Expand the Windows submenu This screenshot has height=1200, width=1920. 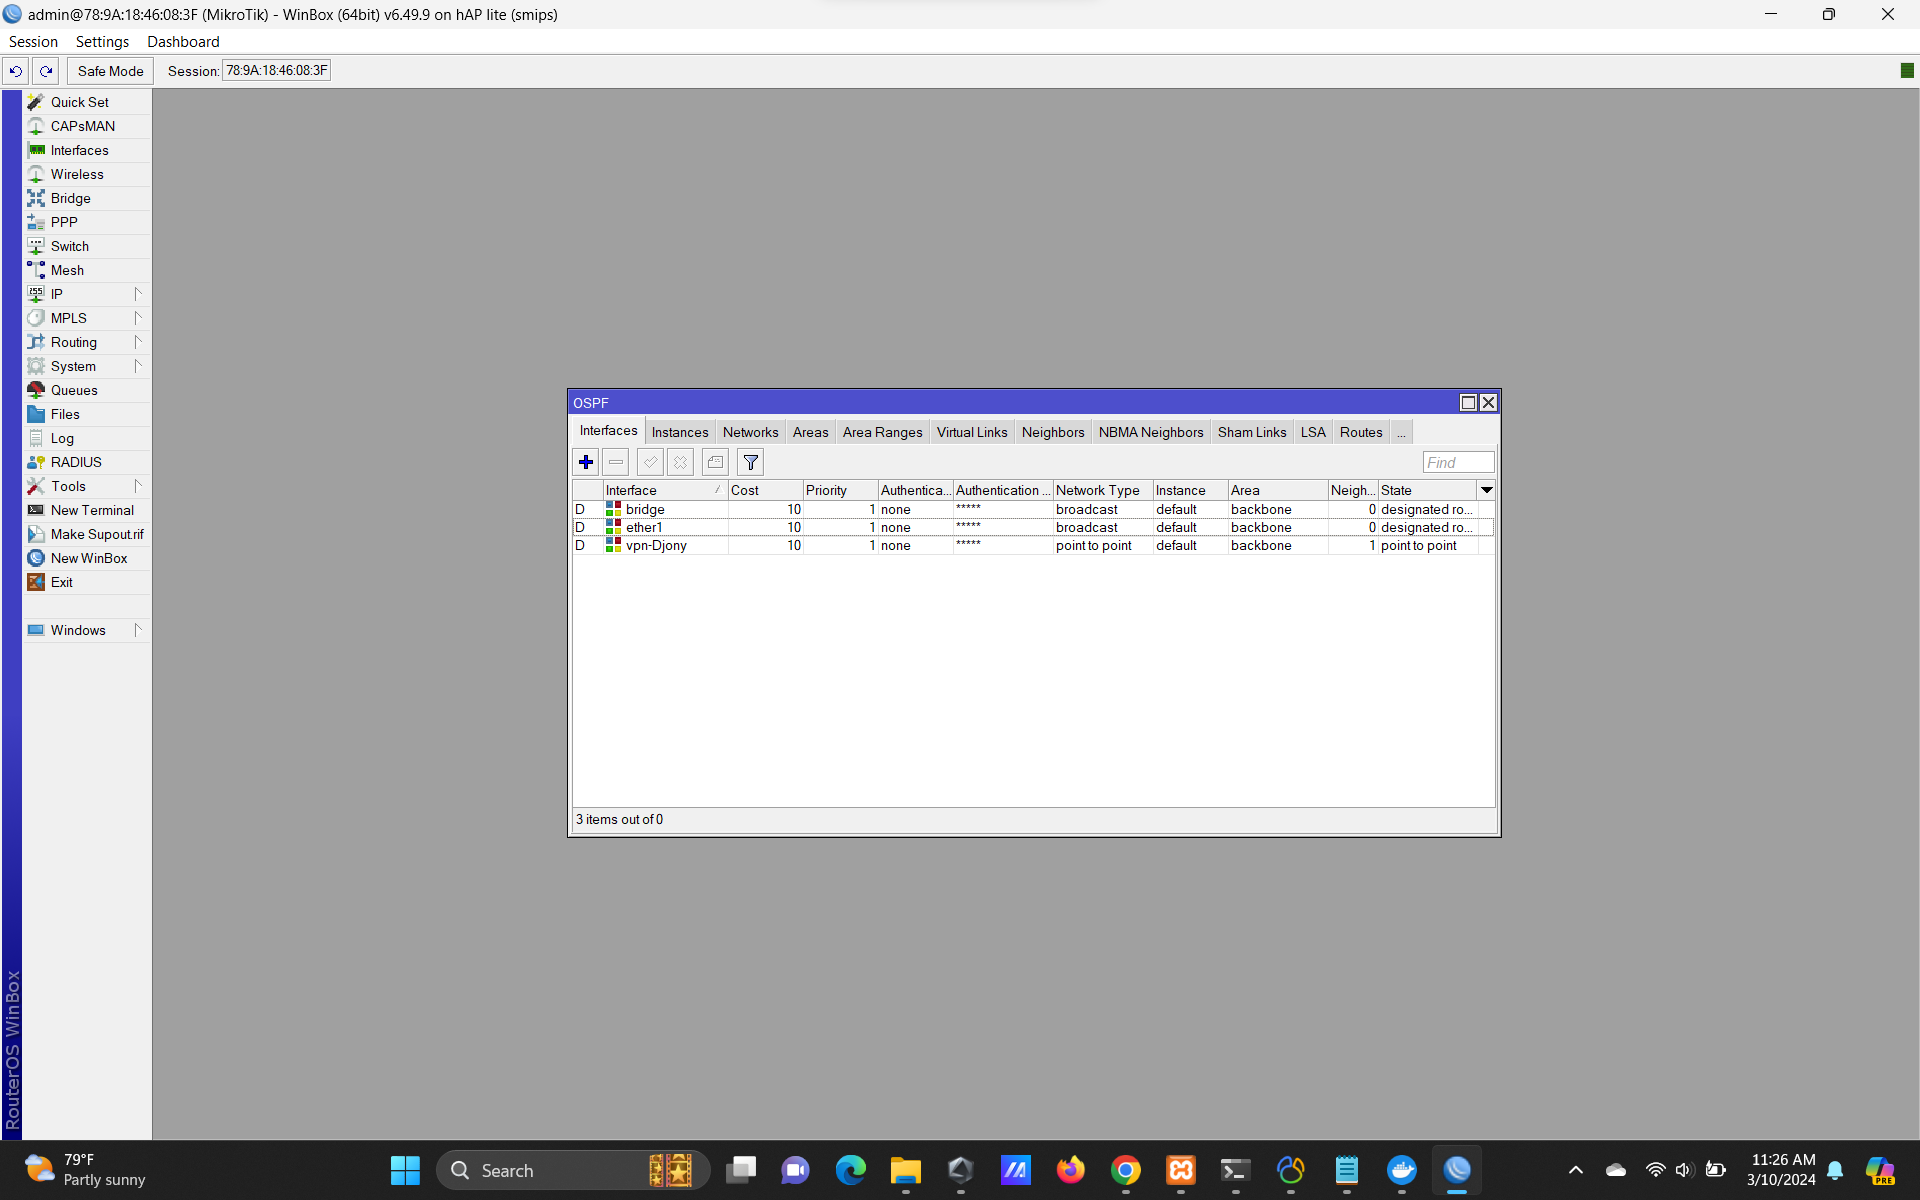(x=87, y=630)
